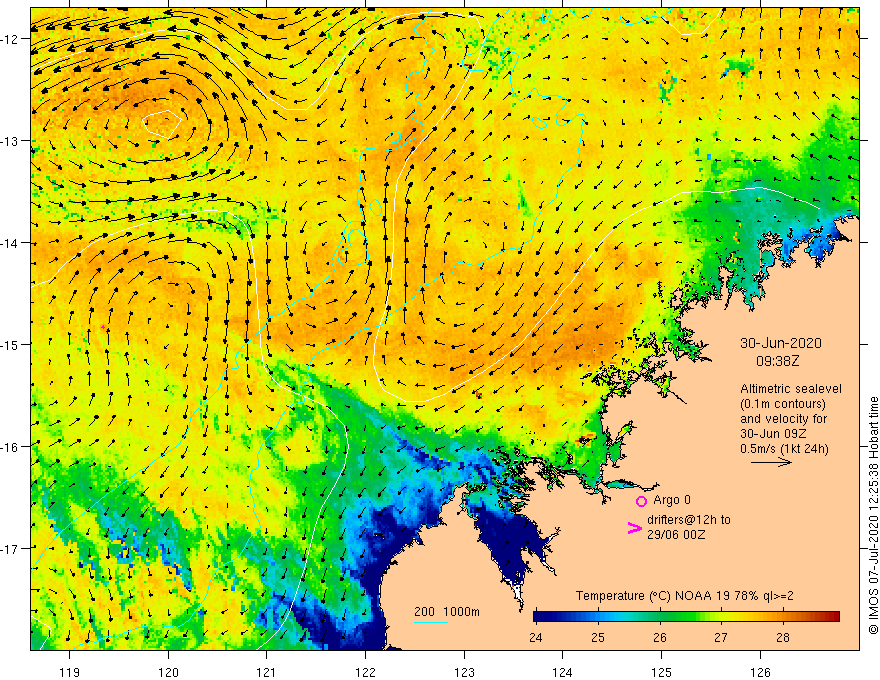The height and width of the screenshot is (680, 880).
Task: Click the colorbar tick label 26
Action: 659,637
